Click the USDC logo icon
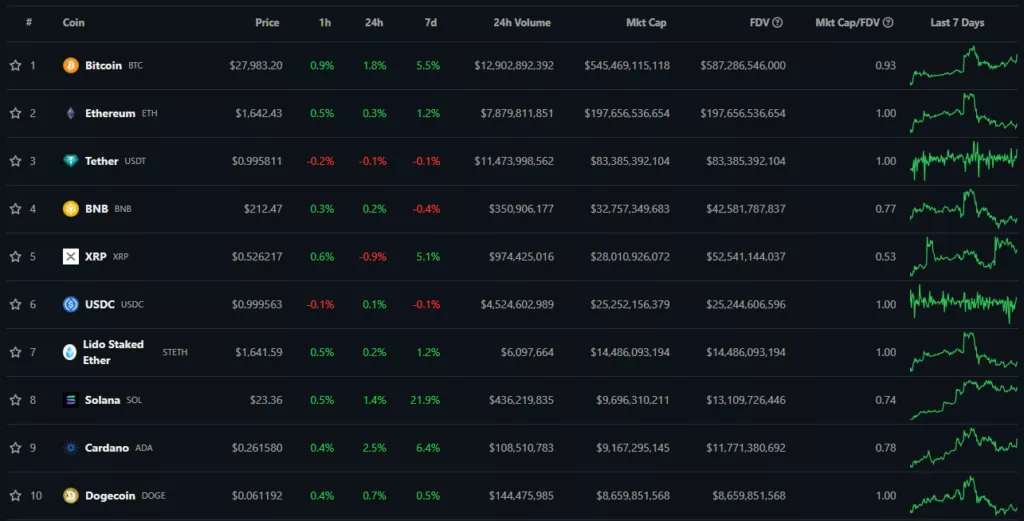Image resolution: width=1024 pixels, height=521 pixels. [x=71, y=304]
